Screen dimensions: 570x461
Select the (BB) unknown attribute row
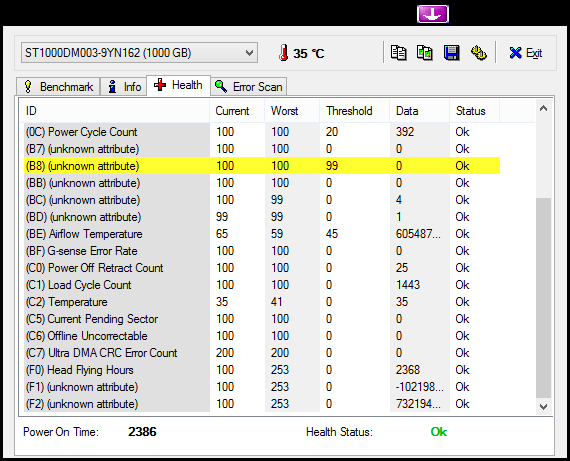click(x=262, y=183)
